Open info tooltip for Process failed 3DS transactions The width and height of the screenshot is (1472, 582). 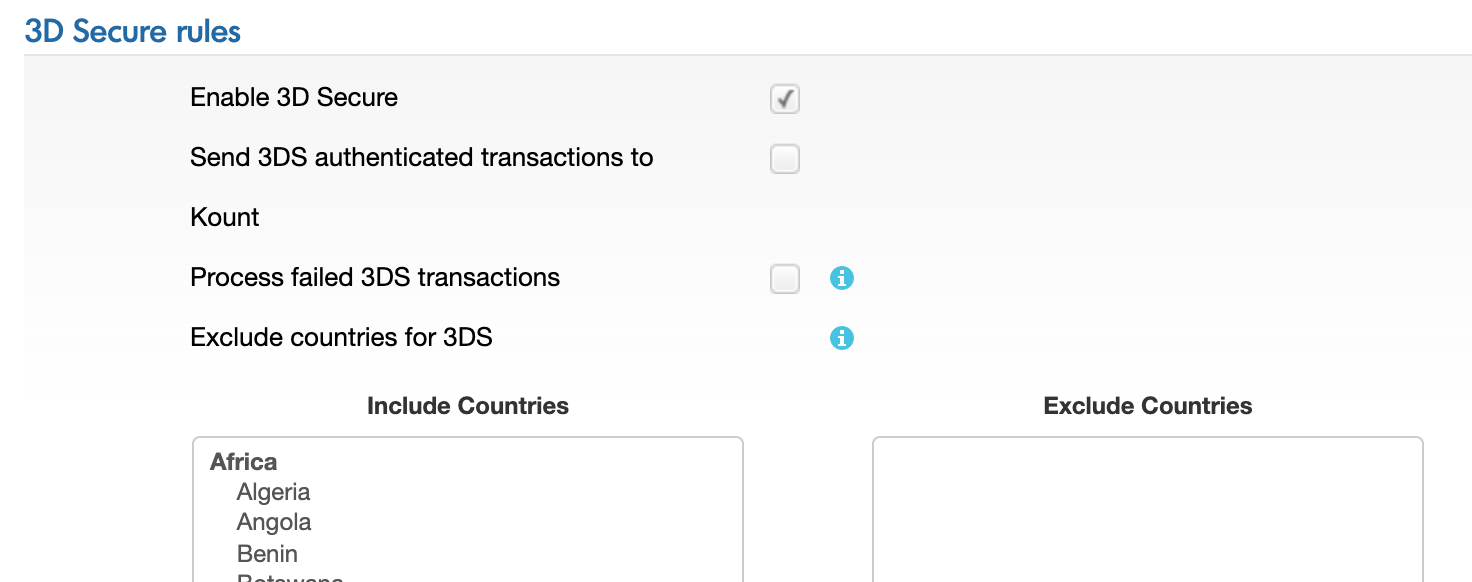(842, 279)
